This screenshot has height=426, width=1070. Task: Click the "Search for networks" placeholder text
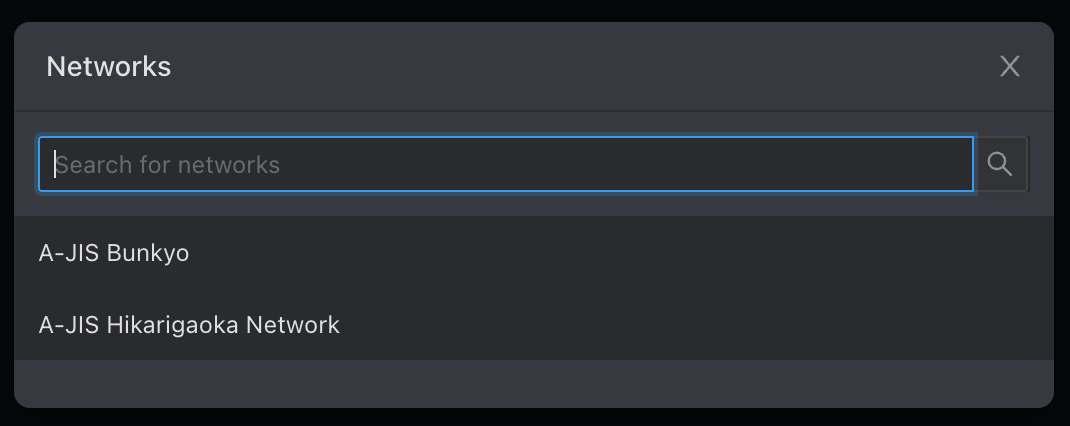[168, 165]
